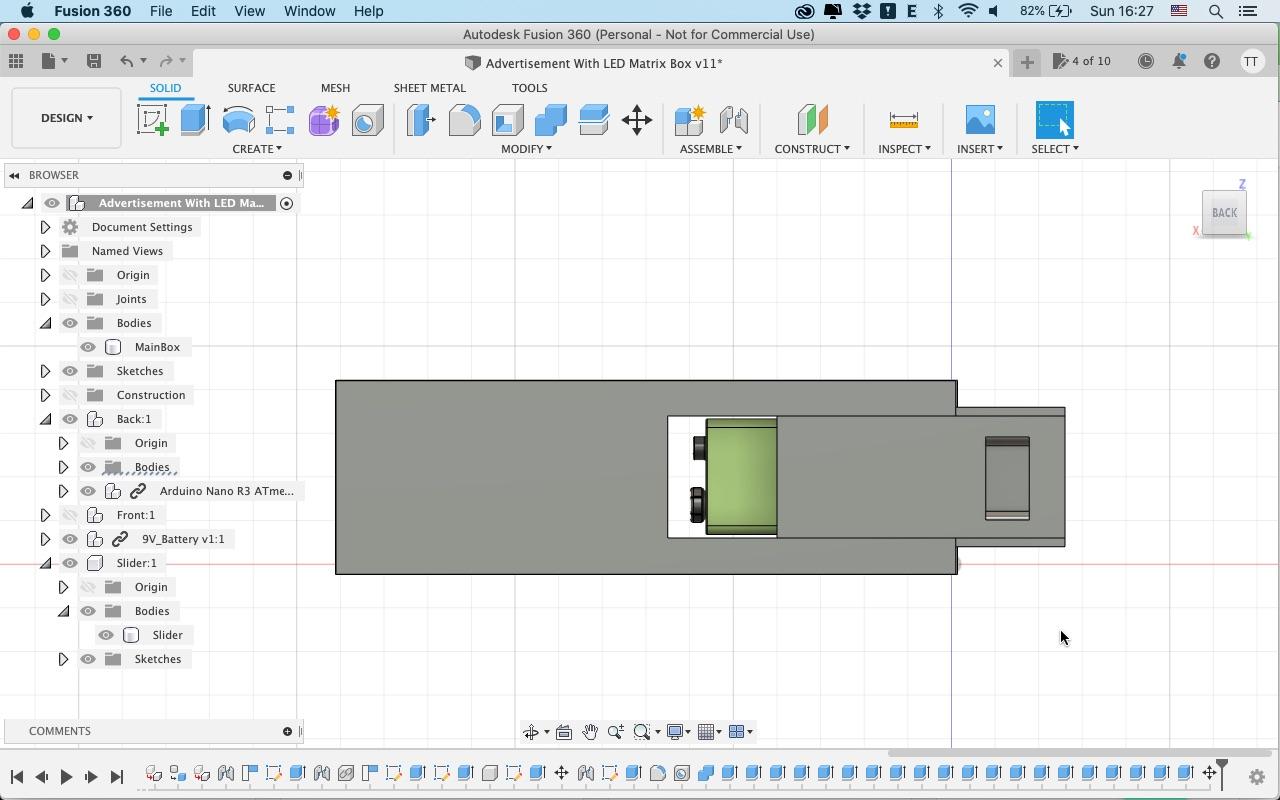
Task: Open the 4 of 10 documents indicator
Action: pos(1082,61)
